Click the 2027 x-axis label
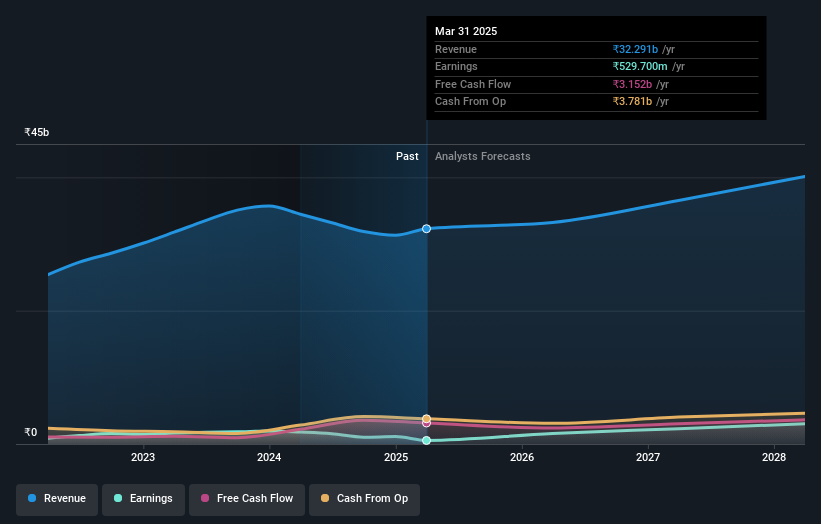 coord(648,458)
